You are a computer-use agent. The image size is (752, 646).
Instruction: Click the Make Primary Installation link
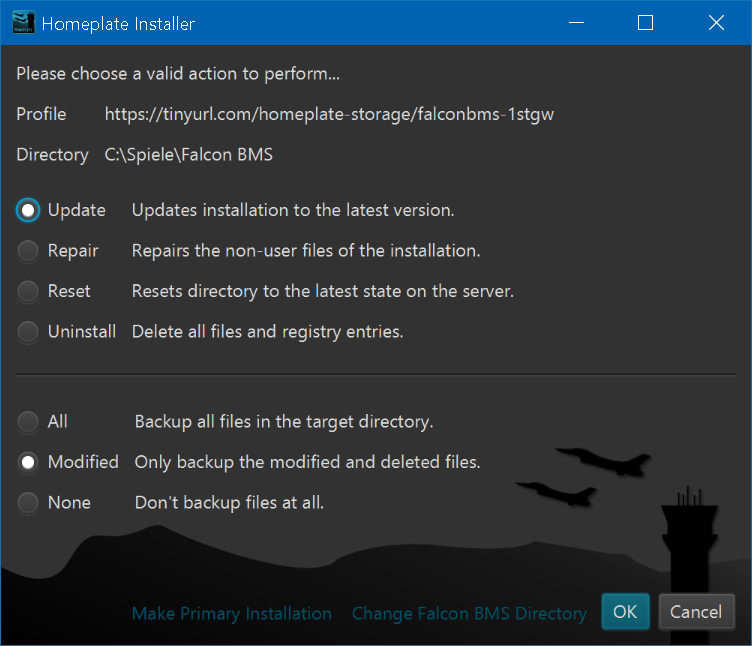click(x=232, y=613)
